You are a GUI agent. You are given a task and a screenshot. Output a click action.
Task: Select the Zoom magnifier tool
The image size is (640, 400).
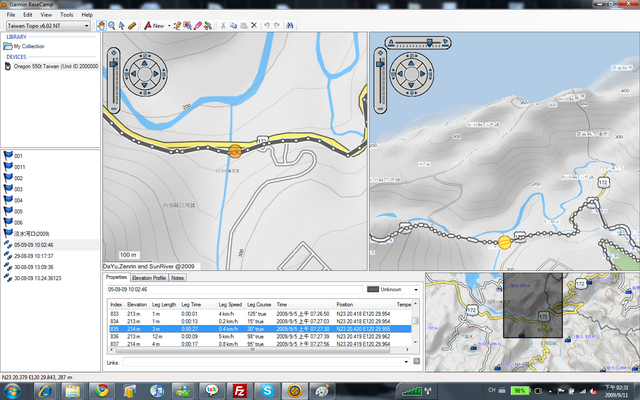pyautogui.click(x=111, y=25)
